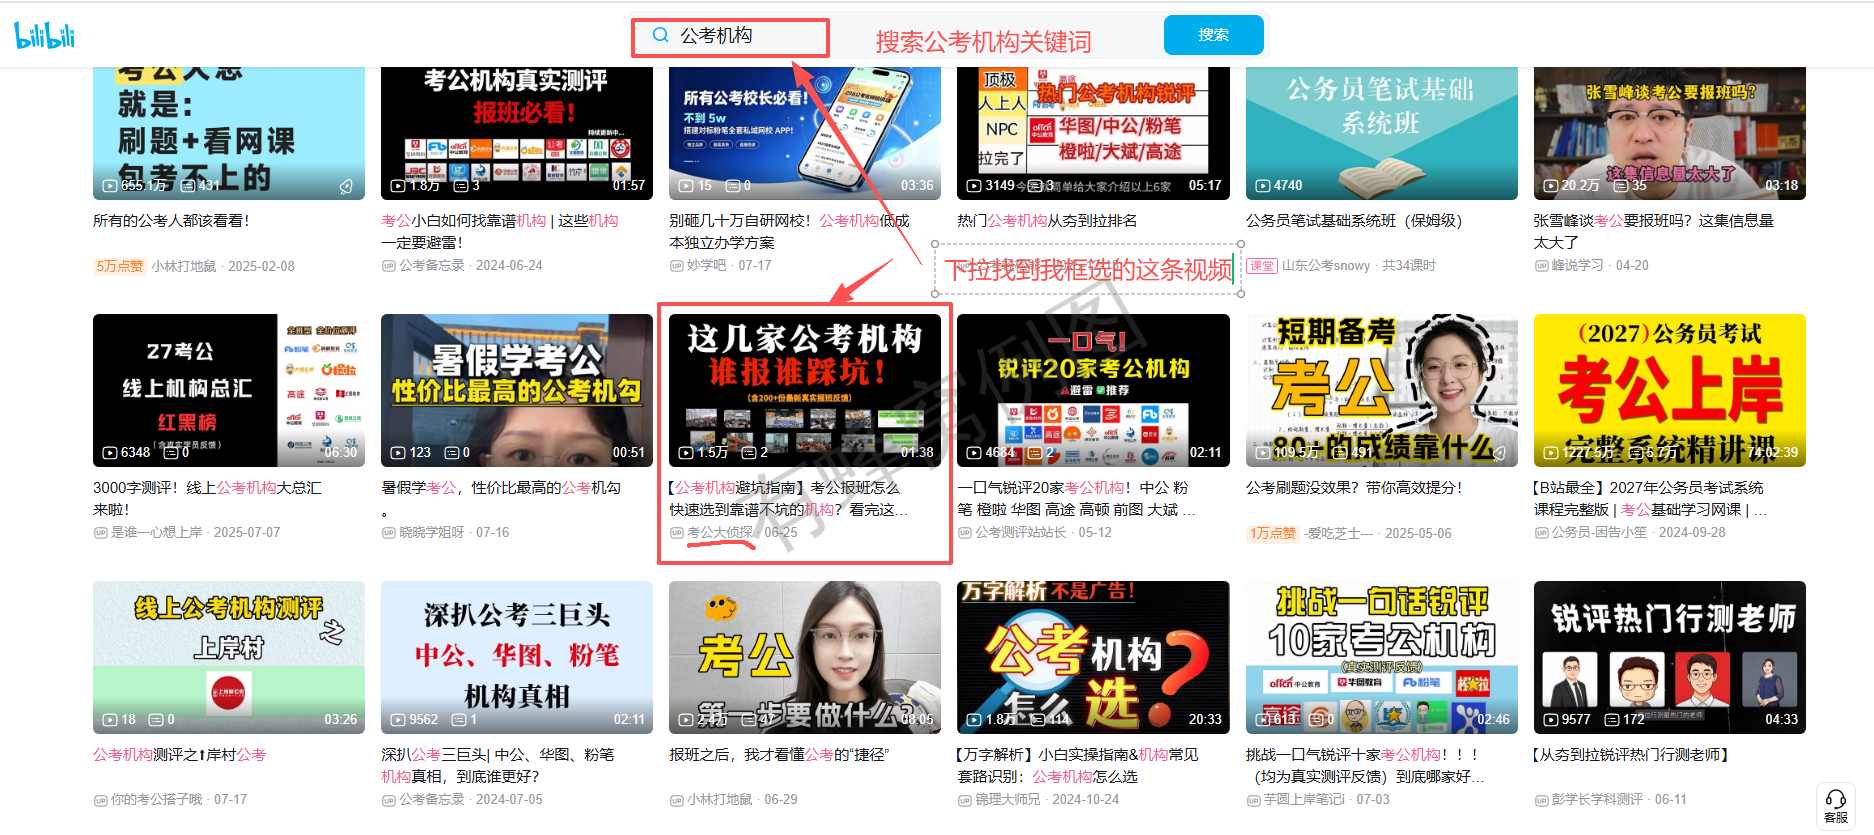Image resolution: width=1874 pixels, height=835 pixels.
Task: Visit uploader 你的考公搭子哦
Action: coord(157,800)
